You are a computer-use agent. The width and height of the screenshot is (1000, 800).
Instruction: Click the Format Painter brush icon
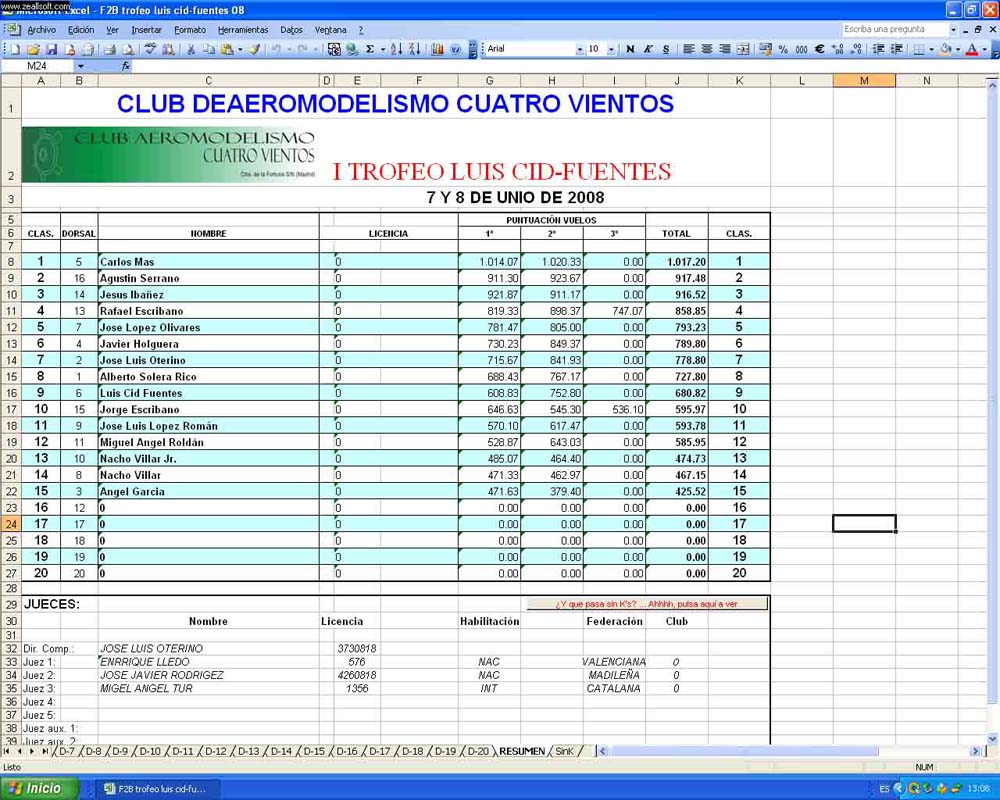tap(255, 49)
